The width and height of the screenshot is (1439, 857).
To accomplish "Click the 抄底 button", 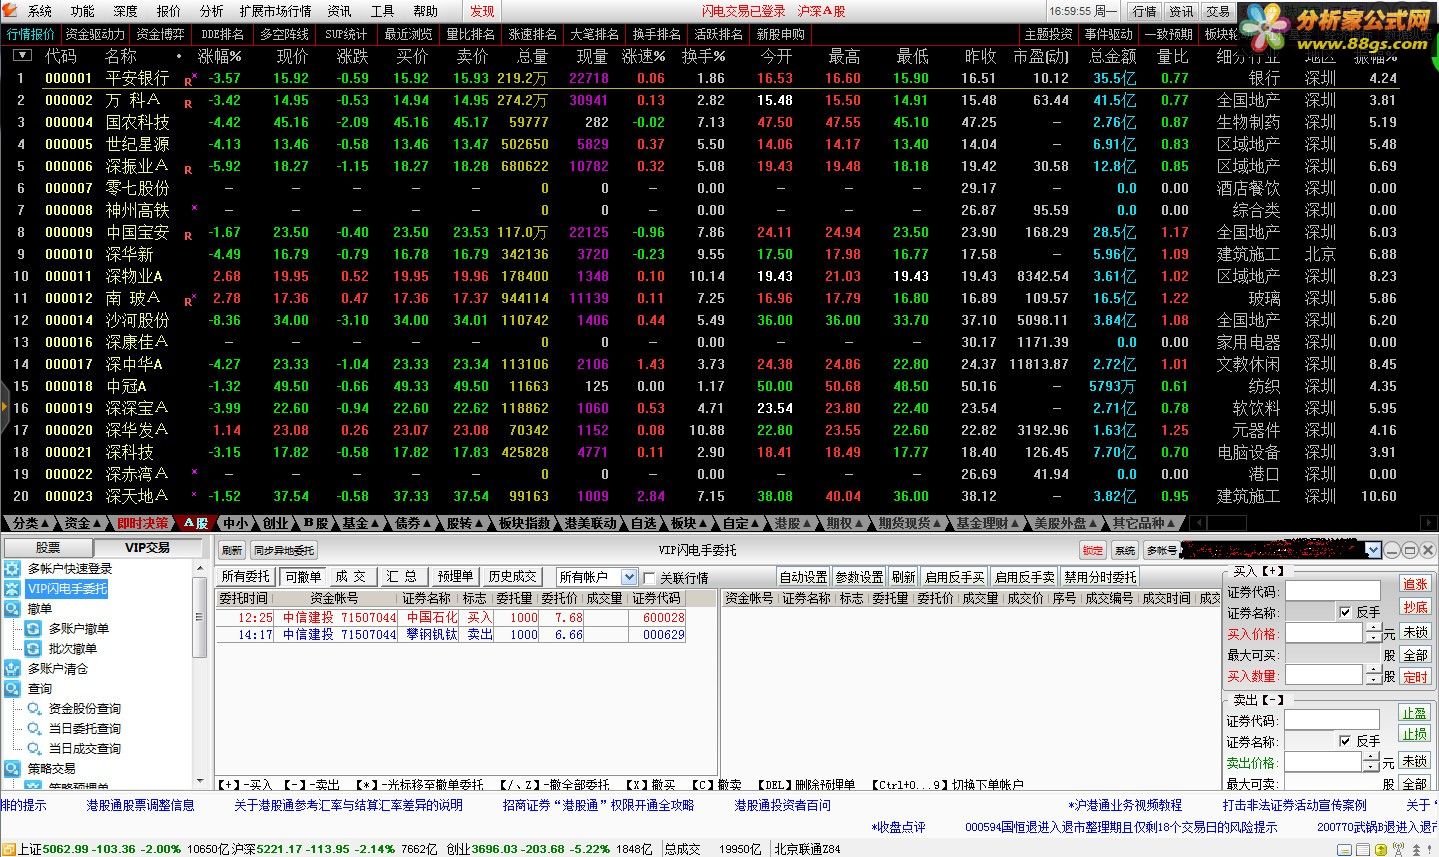I will 1415,607.
